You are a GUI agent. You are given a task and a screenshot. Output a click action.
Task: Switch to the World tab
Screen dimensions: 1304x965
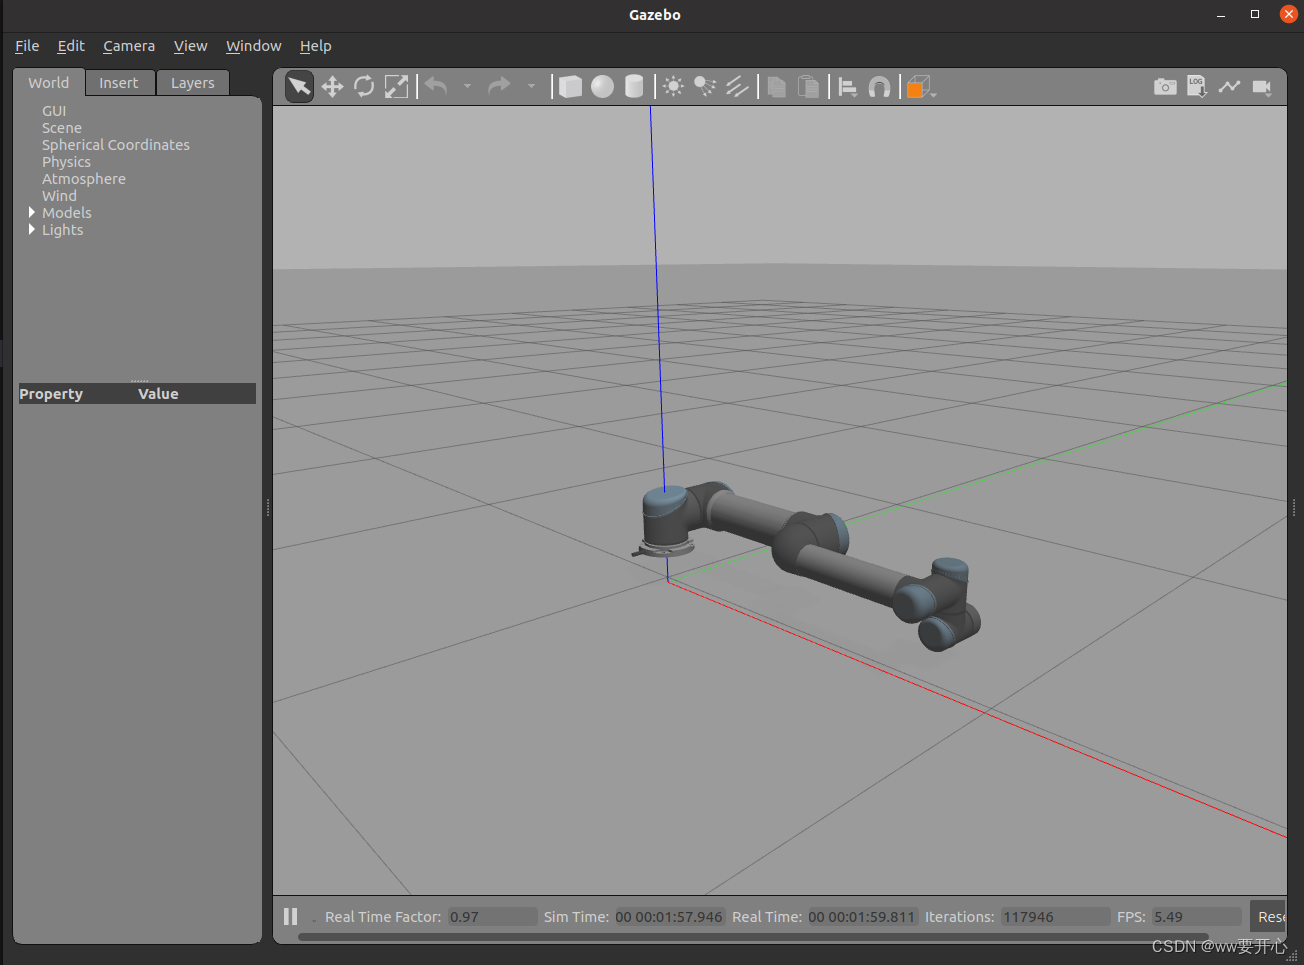pyautogui.click(x=49, y=83)
